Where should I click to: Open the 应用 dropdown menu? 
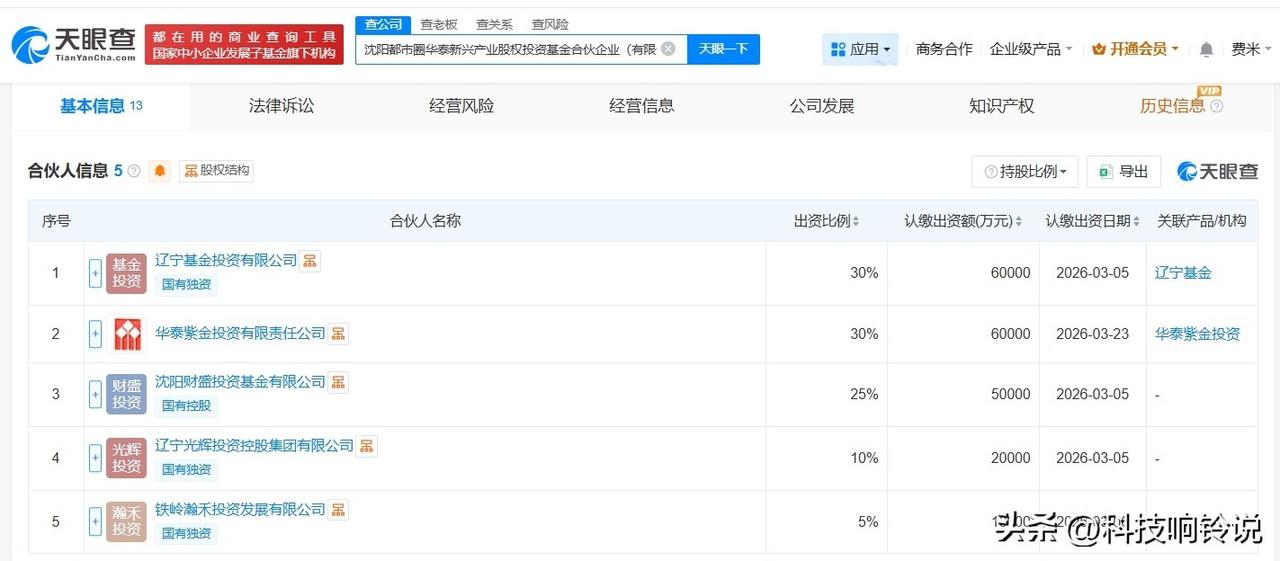pyautogui.click(x=860, y=49)
